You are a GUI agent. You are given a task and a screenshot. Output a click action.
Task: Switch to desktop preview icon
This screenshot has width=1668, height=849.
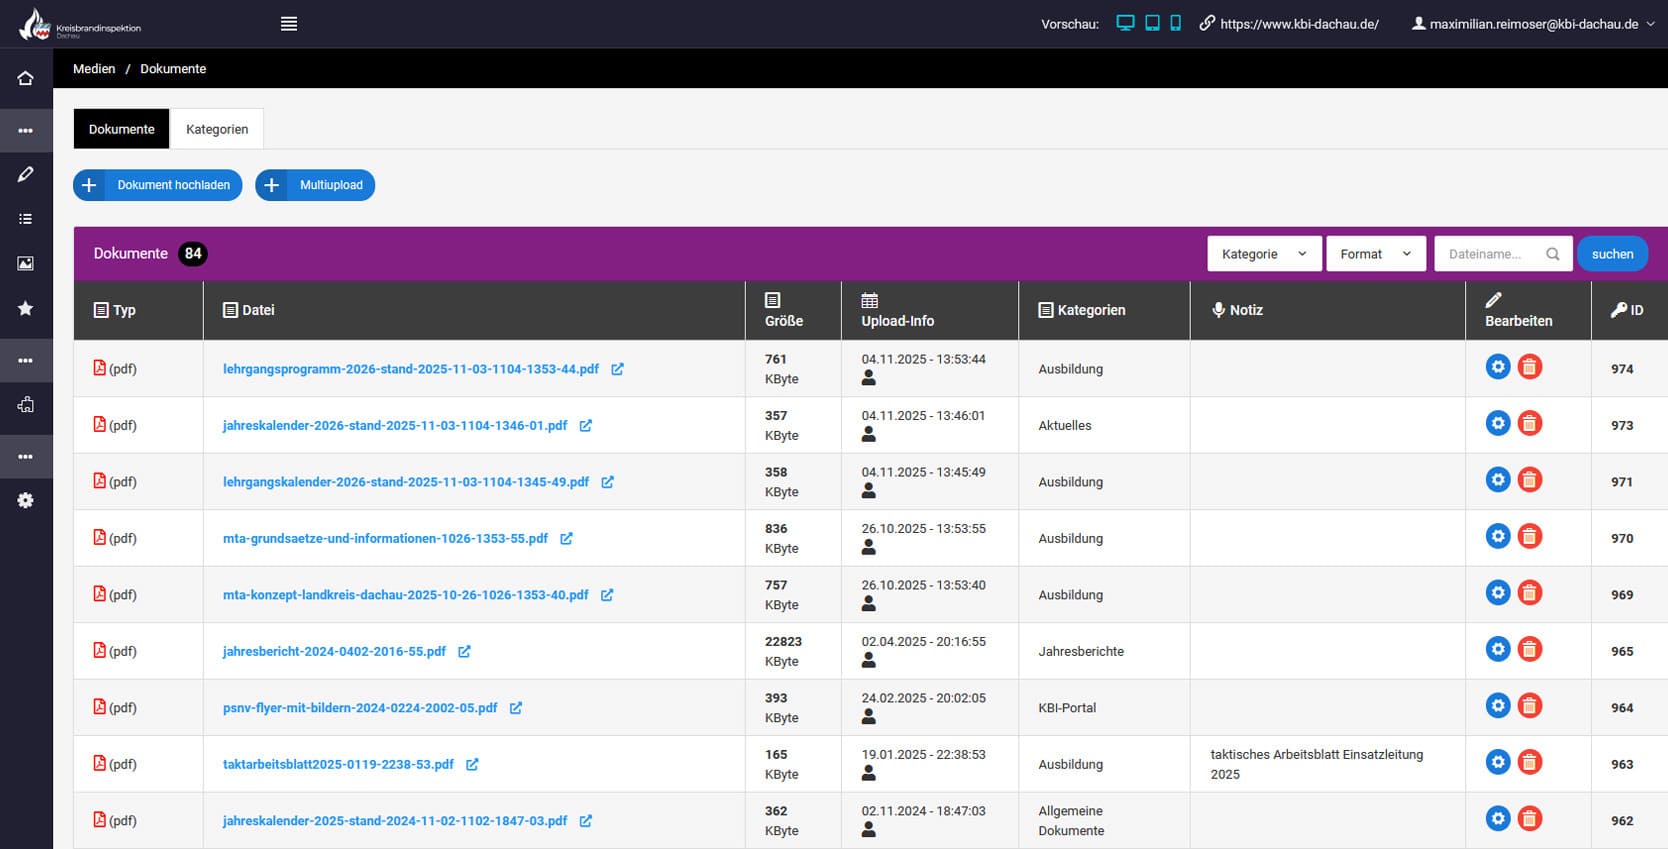(1125, 23)
